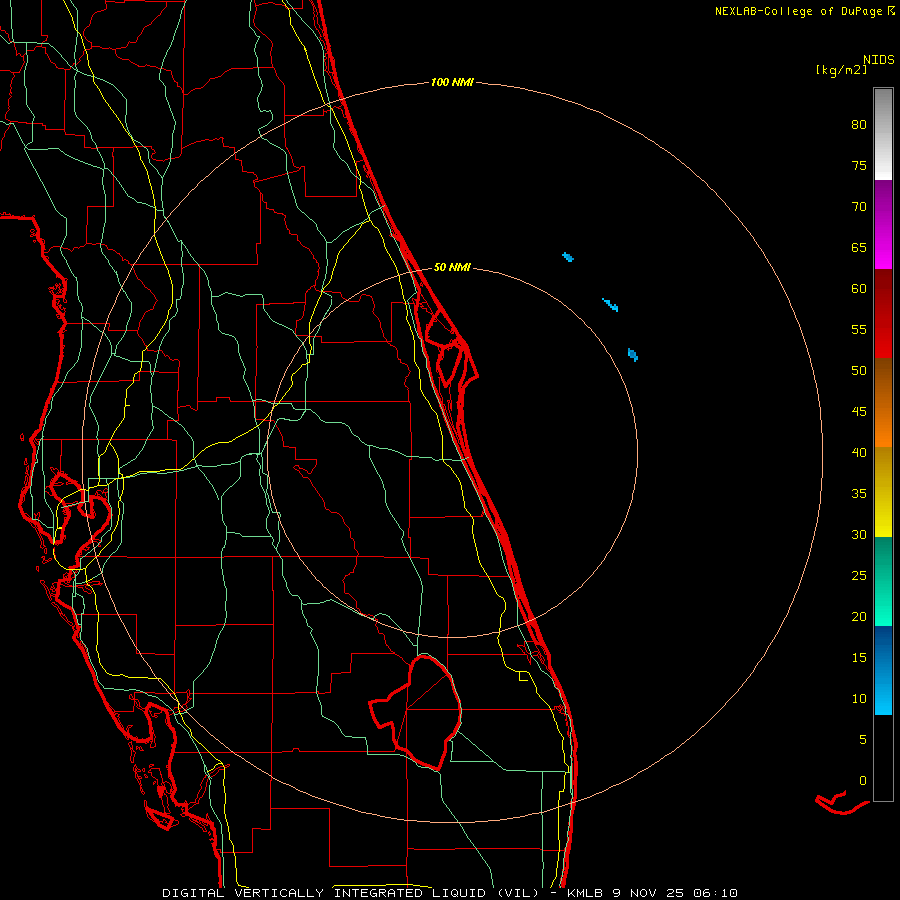Select the magenta segment of the color scale

coord(883,224)
